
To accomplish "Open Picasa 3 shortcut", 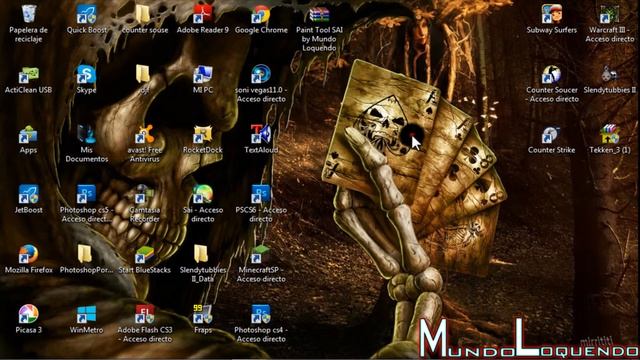I will 29,314.
